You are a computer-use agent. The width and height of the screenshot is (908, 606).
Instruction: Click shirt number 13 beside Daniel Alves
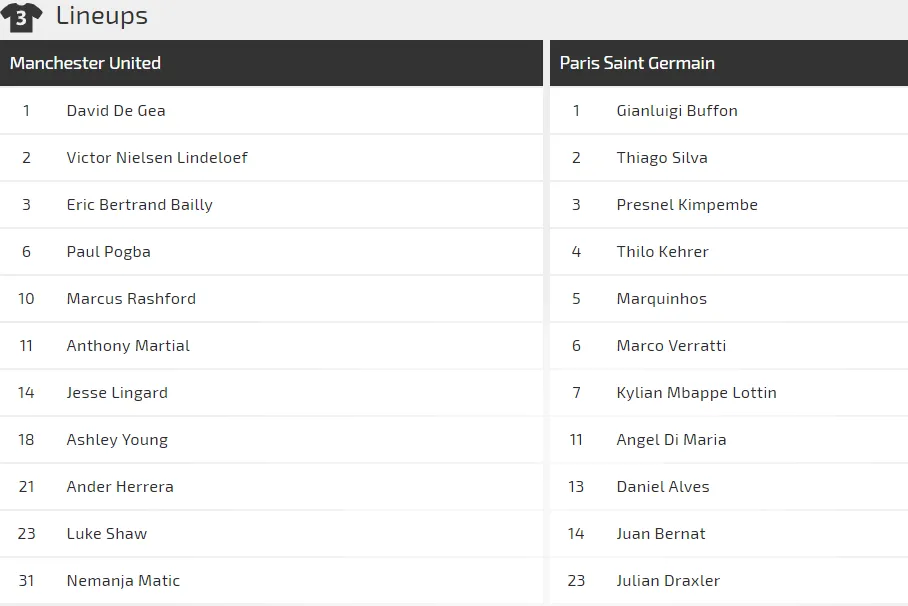tap(576, 487)
